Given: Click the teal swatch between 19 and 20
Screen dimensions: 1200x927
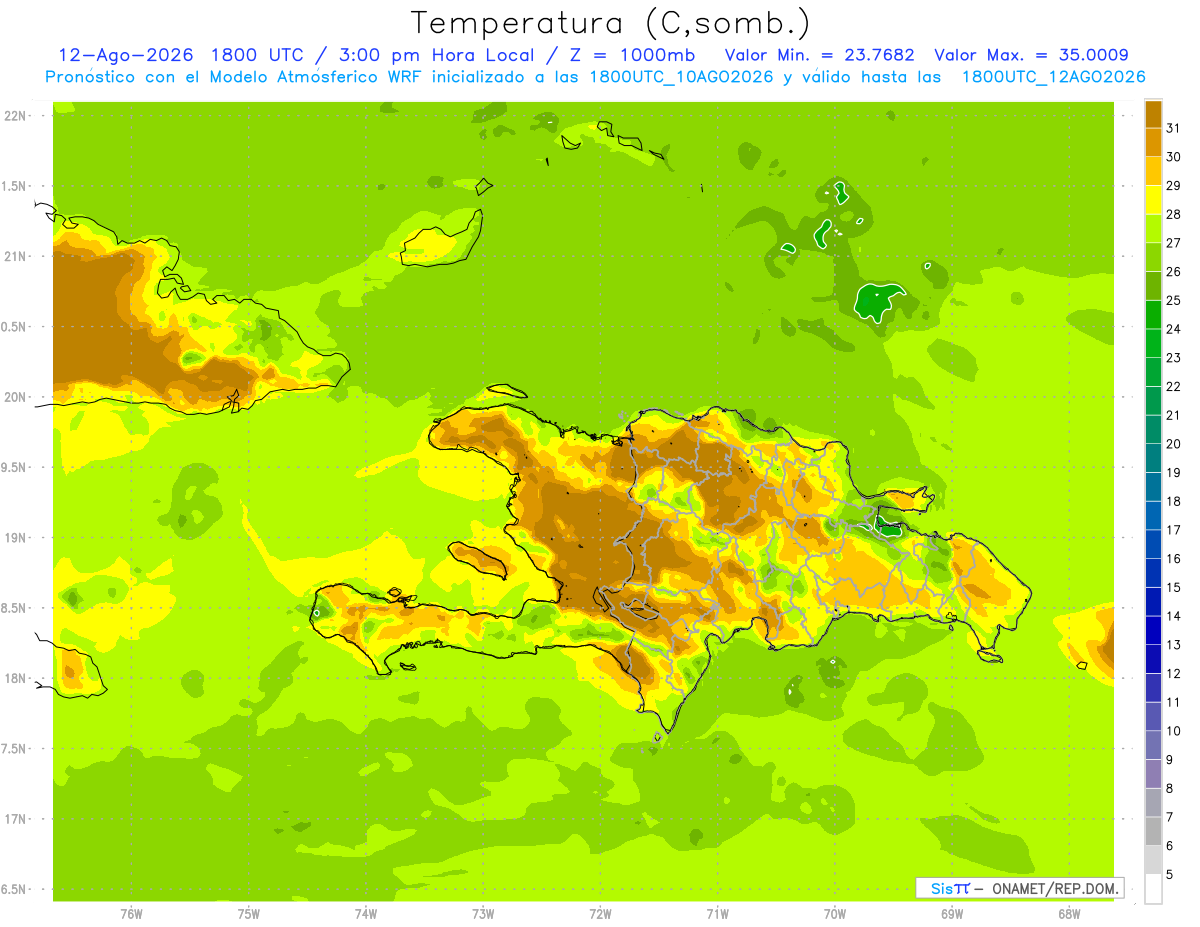Looking at the screenshot, I should click(1153, 458).
